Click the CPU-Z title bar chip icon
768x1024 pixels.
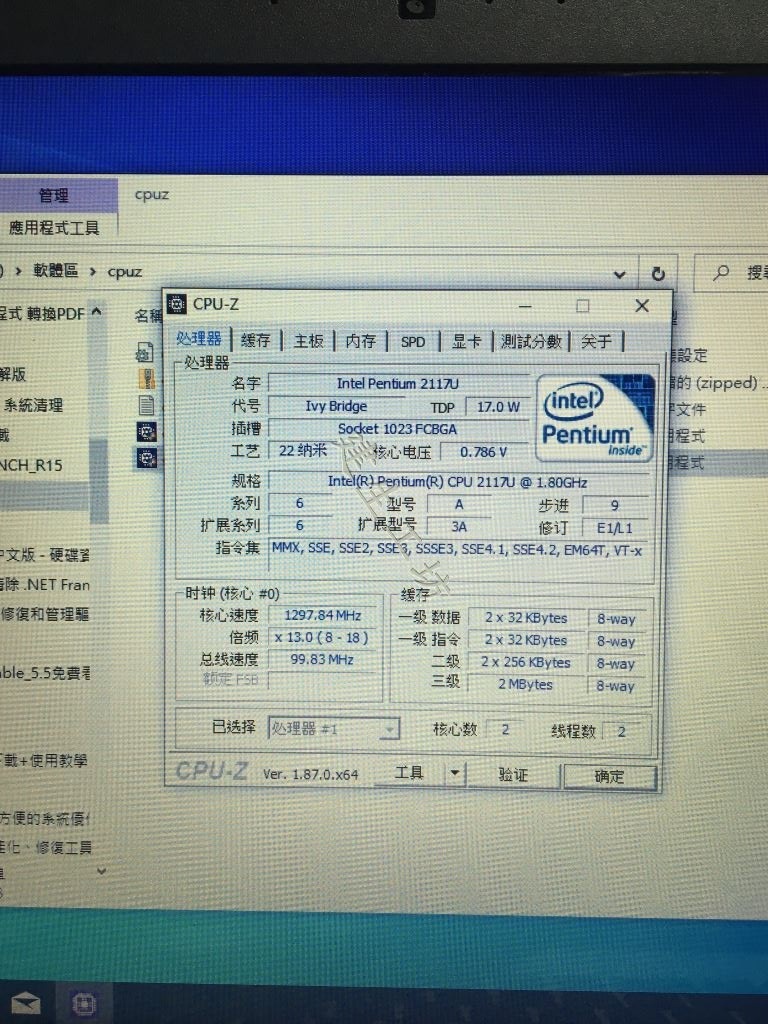[177, 304]
